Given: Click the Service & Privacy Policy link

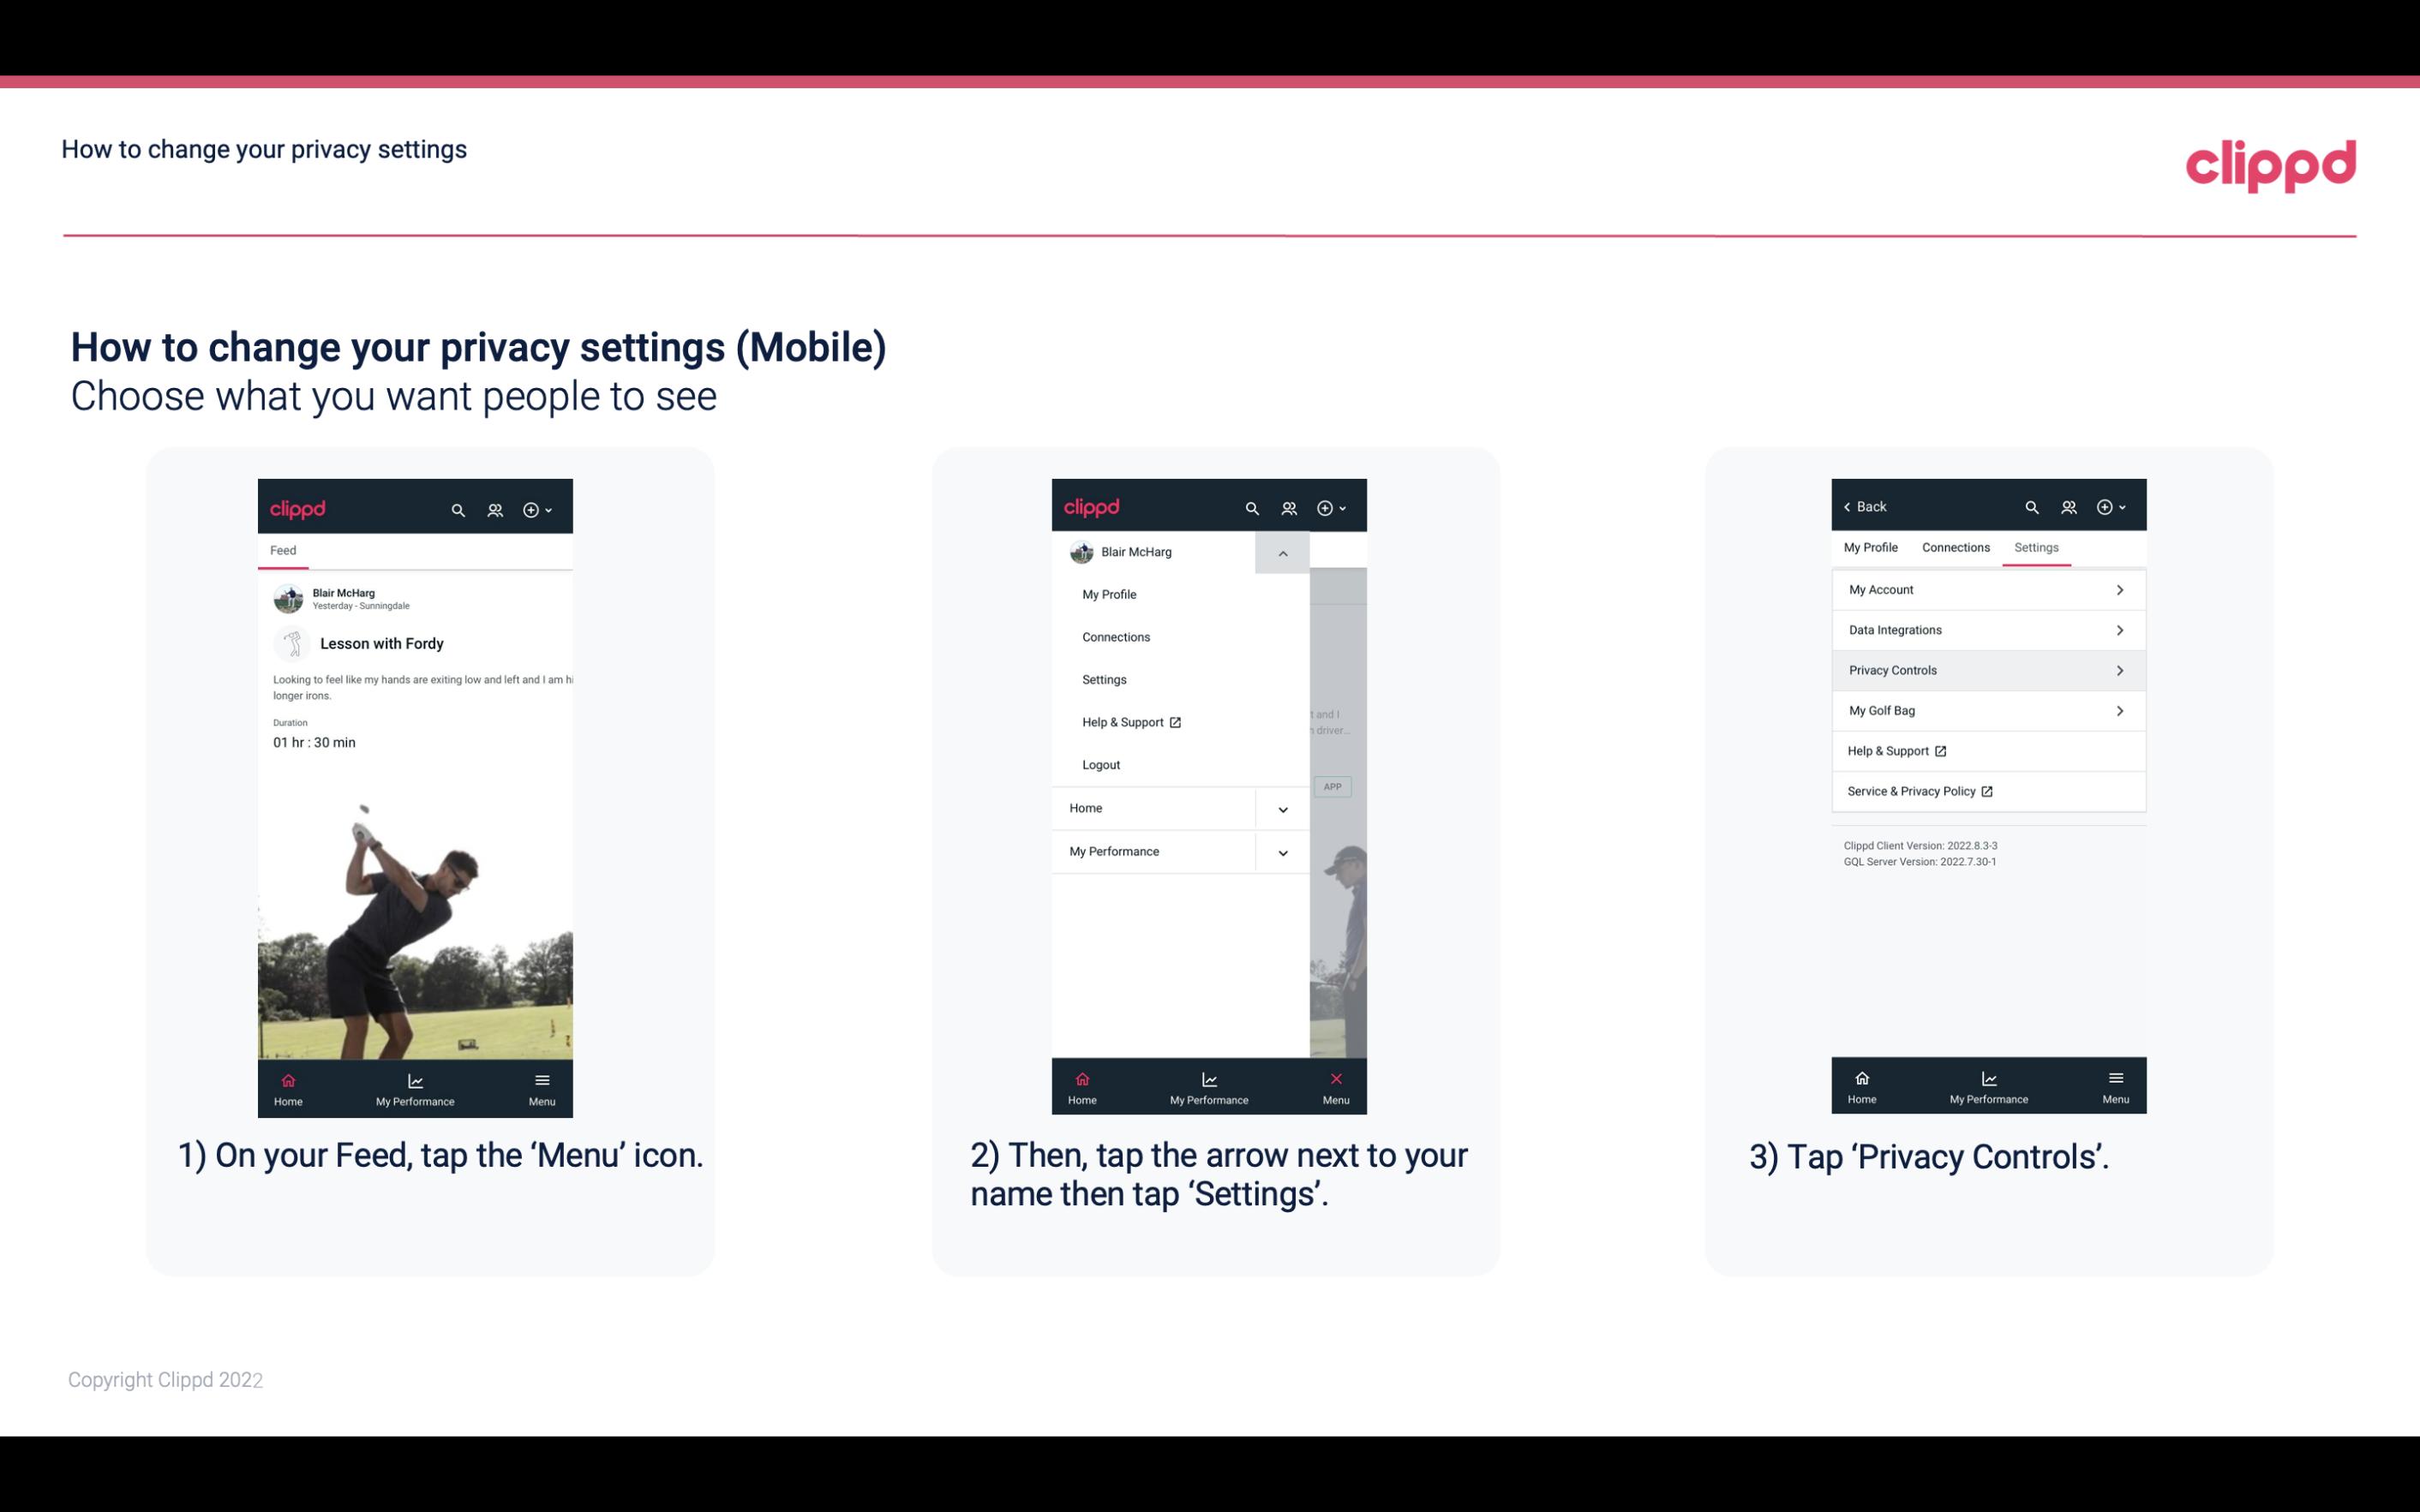Looking at the screenshot, I should pyautogui.click(x=1920, y=791).
